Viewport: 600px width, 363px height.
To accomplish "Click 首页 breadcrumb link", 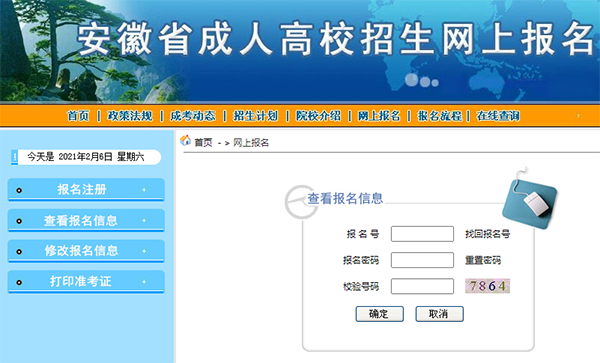I will coord(203,143).
